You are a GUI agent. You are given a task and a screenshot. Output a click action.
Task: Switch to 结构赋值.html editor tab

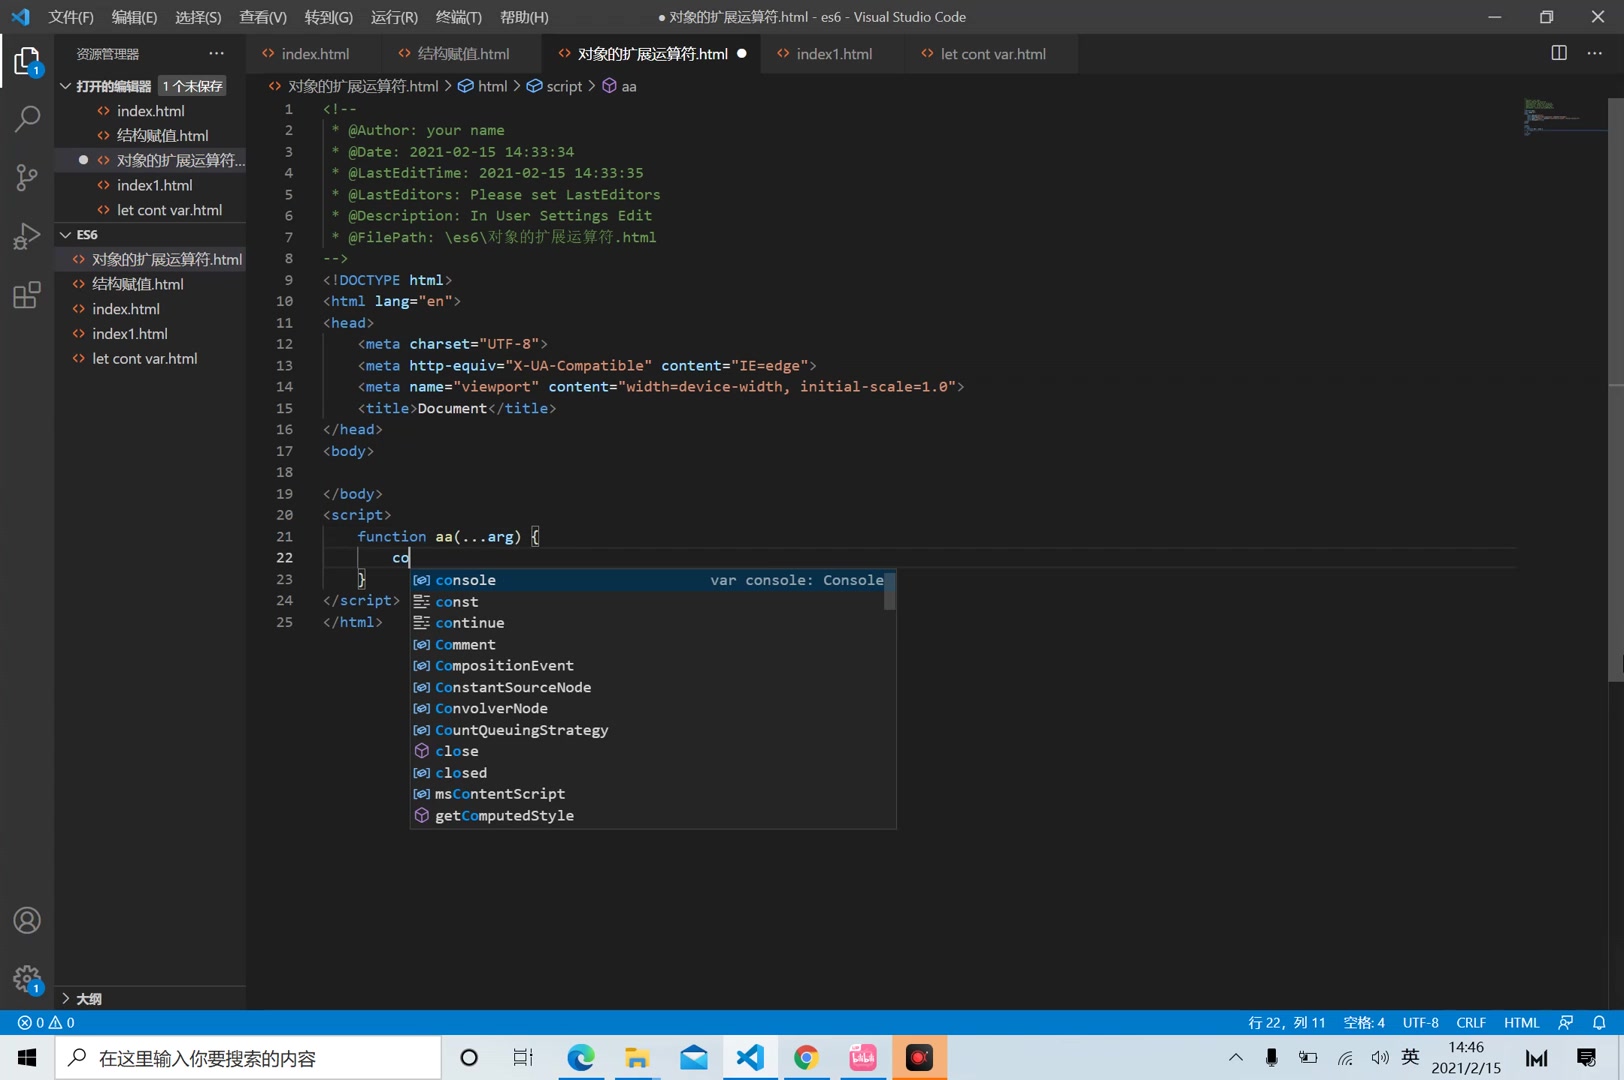462,54
